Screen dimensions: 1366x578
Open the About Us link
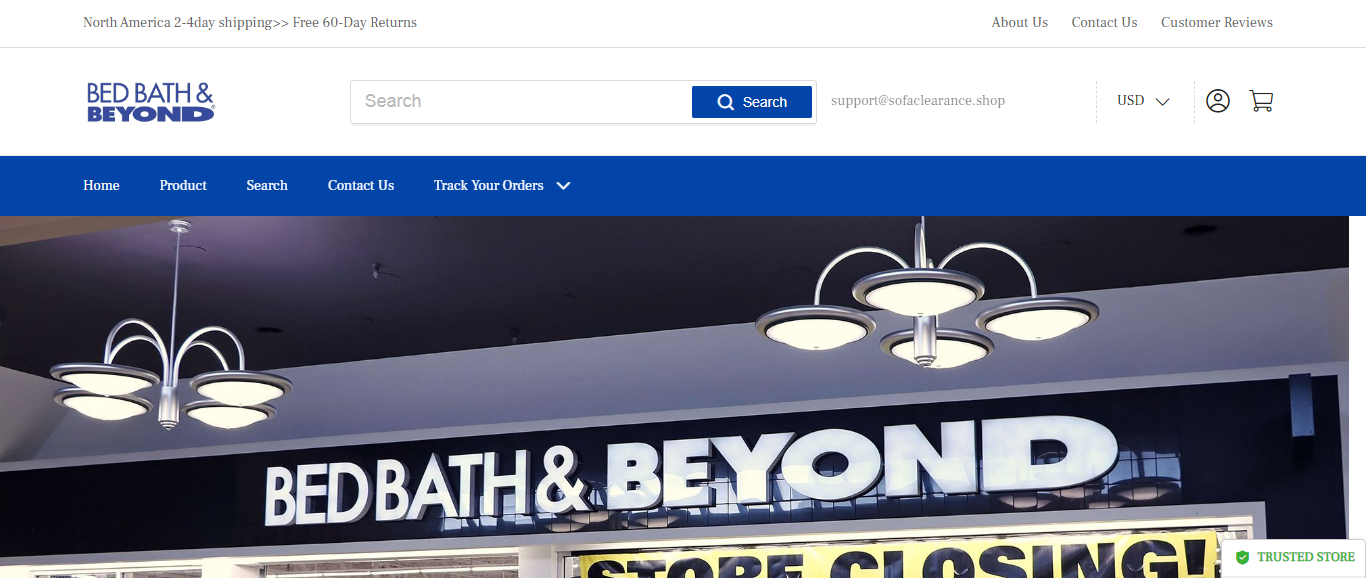(1019, 22)
